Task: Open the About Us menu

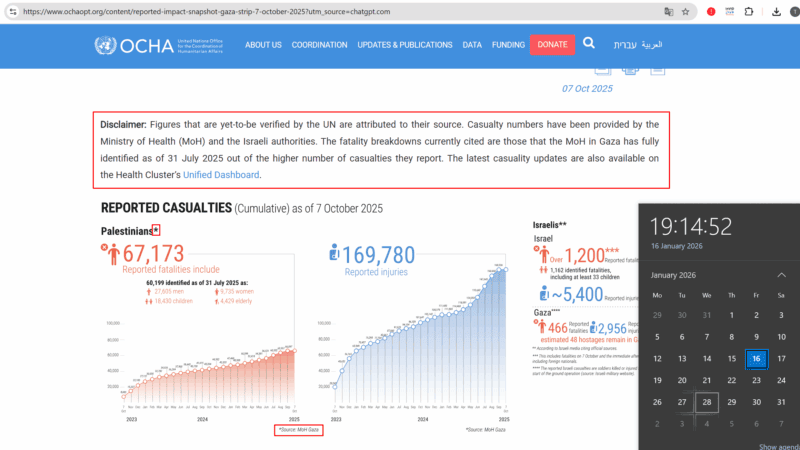Action: (263, 45)
